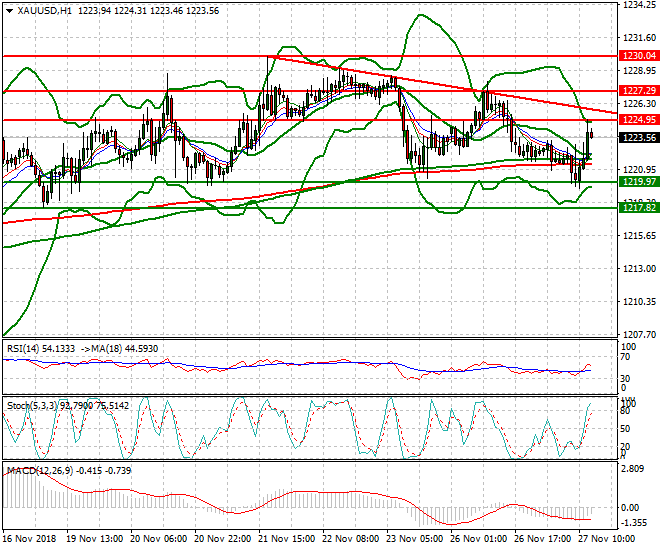Click the 21 Nov 15:00 time label
Viewport: 660px width, 550px height.
click(286, 539)
